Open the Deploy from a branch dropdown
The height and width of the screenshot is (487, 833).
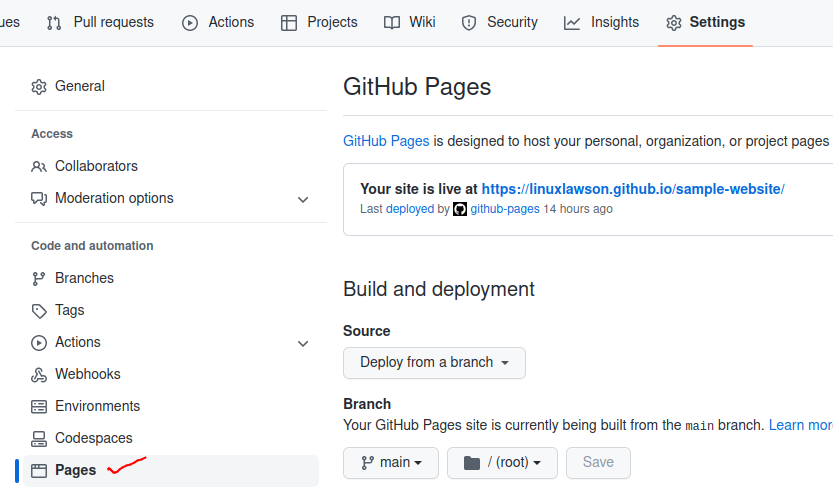tap(435, 363)
